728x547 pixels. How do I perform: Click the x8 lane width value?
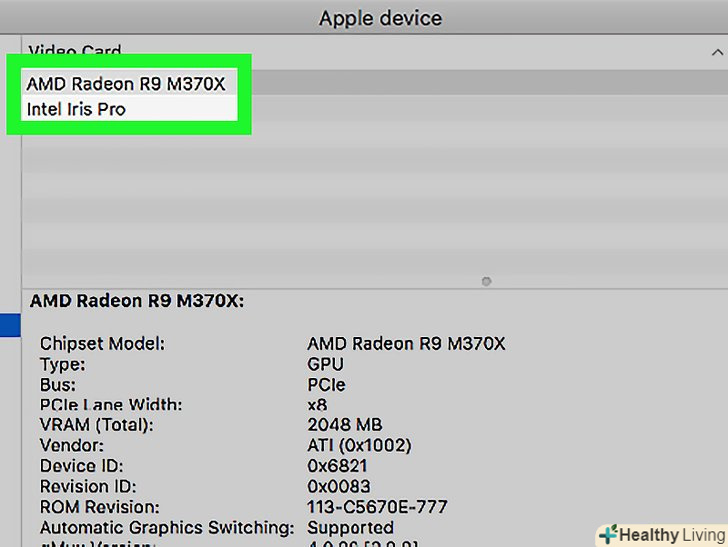pyautogui.click(x=317, y=405)
